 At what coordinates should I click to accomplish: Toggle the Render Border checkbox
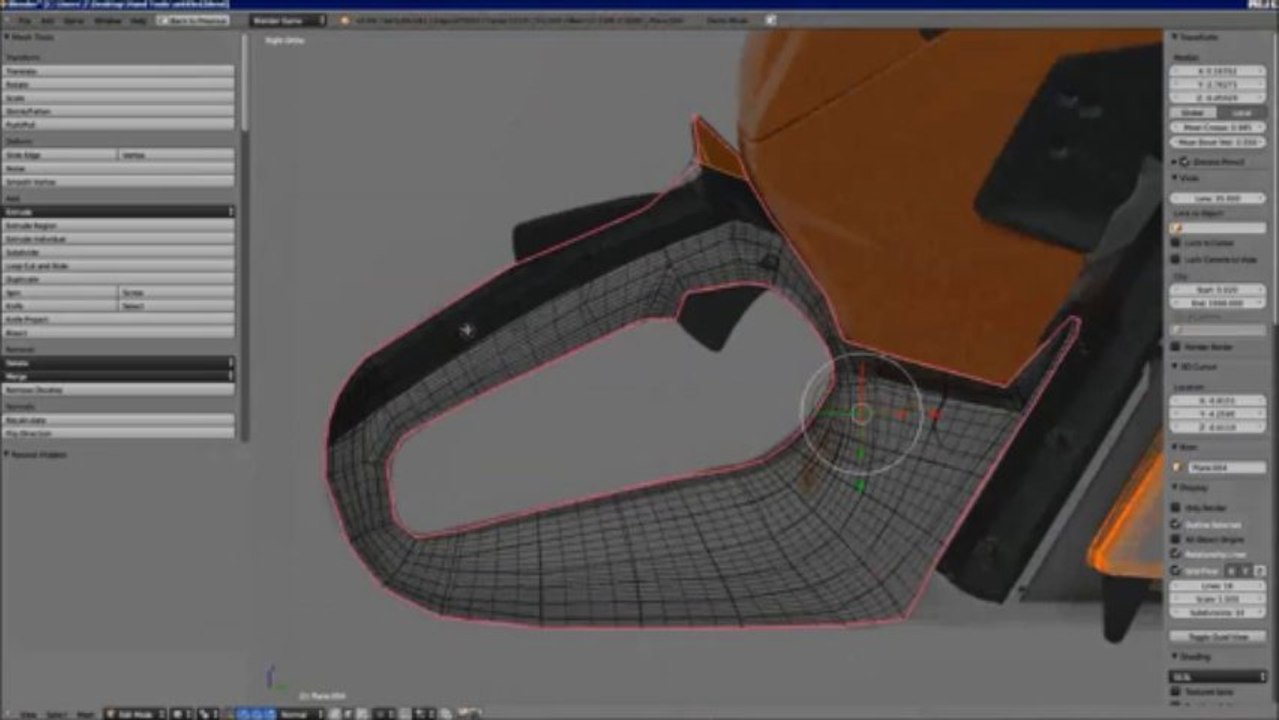[1177, 346]
